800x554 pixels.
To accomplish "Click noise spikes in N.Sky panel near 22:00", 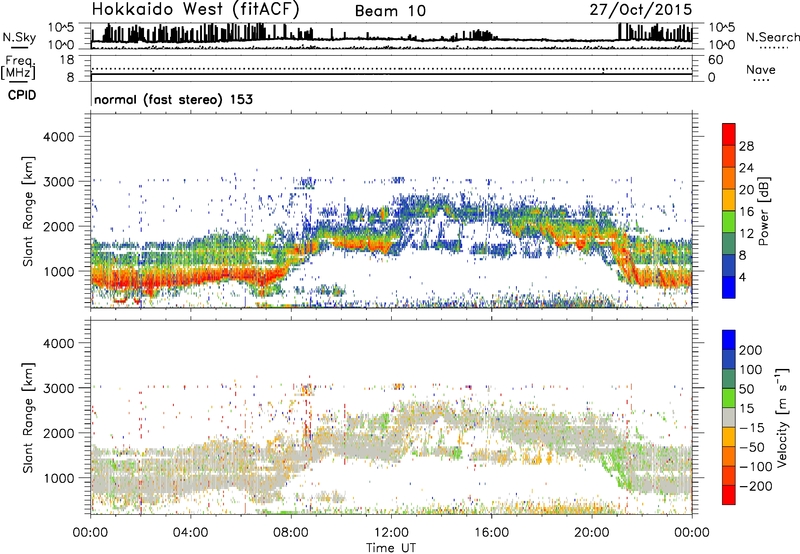I will [656, 32].
